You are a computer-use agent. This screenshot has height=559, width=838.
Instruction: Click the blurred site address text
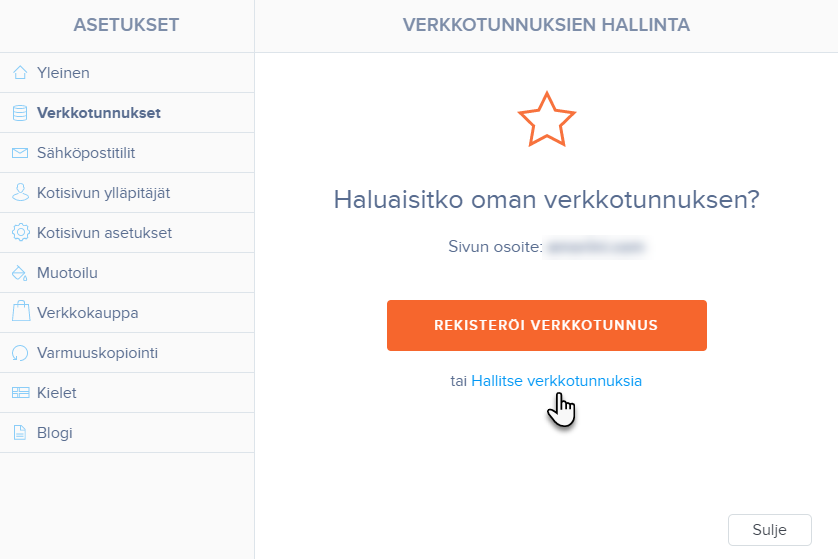coord(594,245)
